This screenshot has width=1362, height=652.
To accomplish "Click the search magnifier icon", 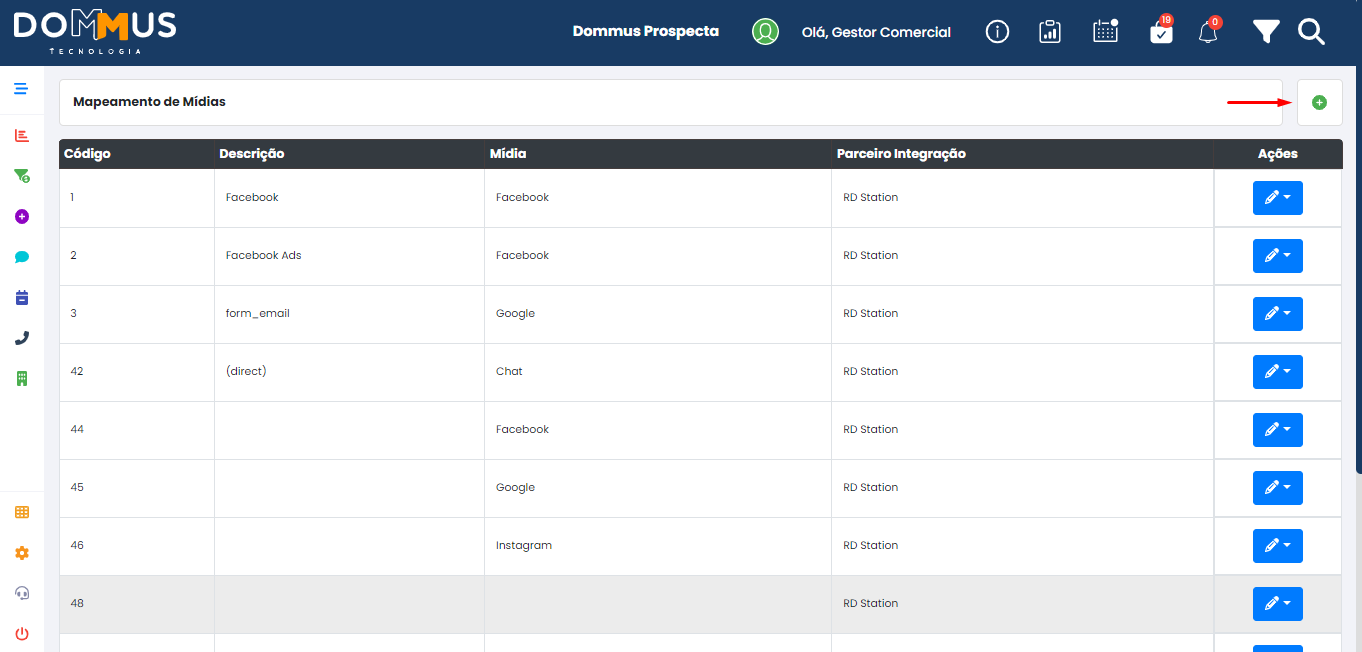I will 1311,32.
